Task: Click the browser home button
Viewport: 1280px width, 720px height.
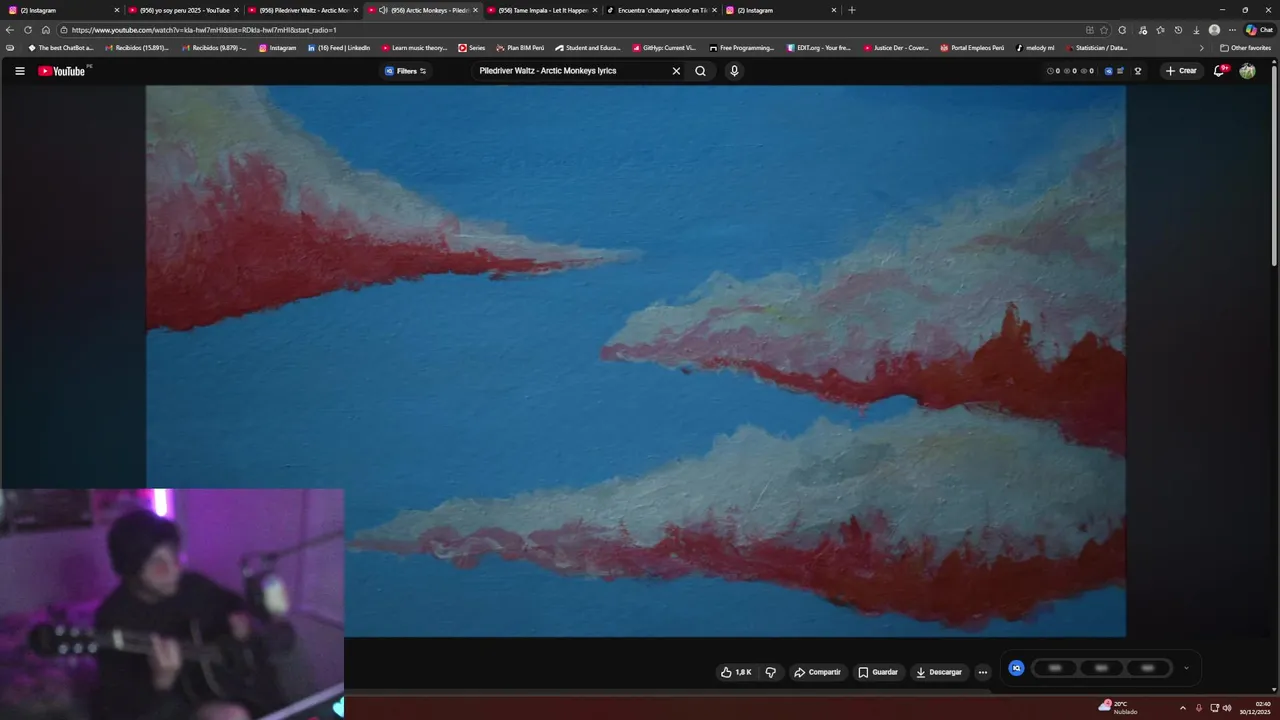Action: pyautogui.click(x=46, y=30)
